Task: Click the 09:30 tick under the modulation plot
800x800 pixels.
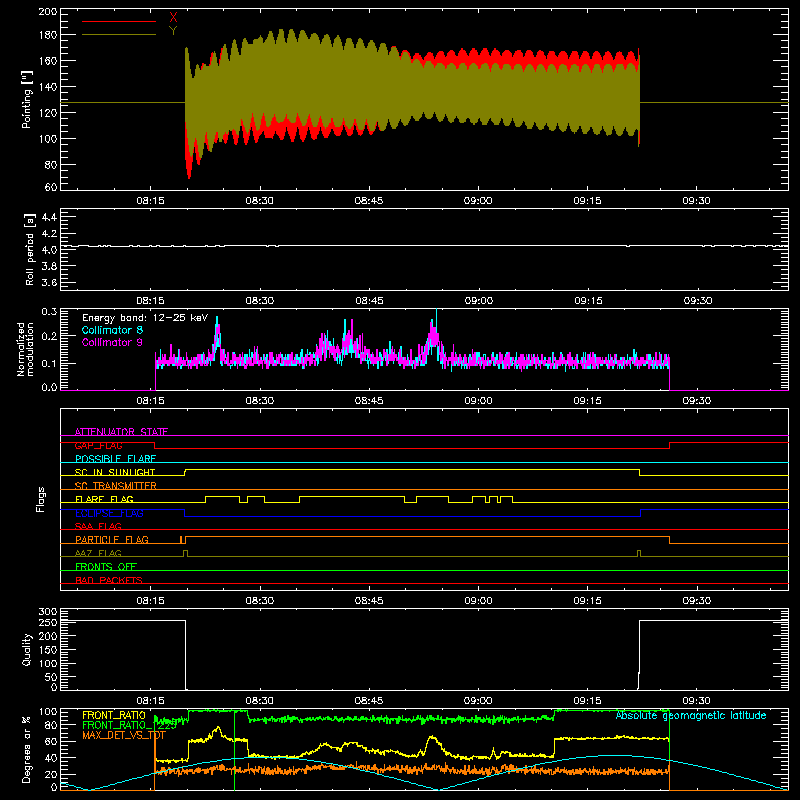Action: (696, 401)
